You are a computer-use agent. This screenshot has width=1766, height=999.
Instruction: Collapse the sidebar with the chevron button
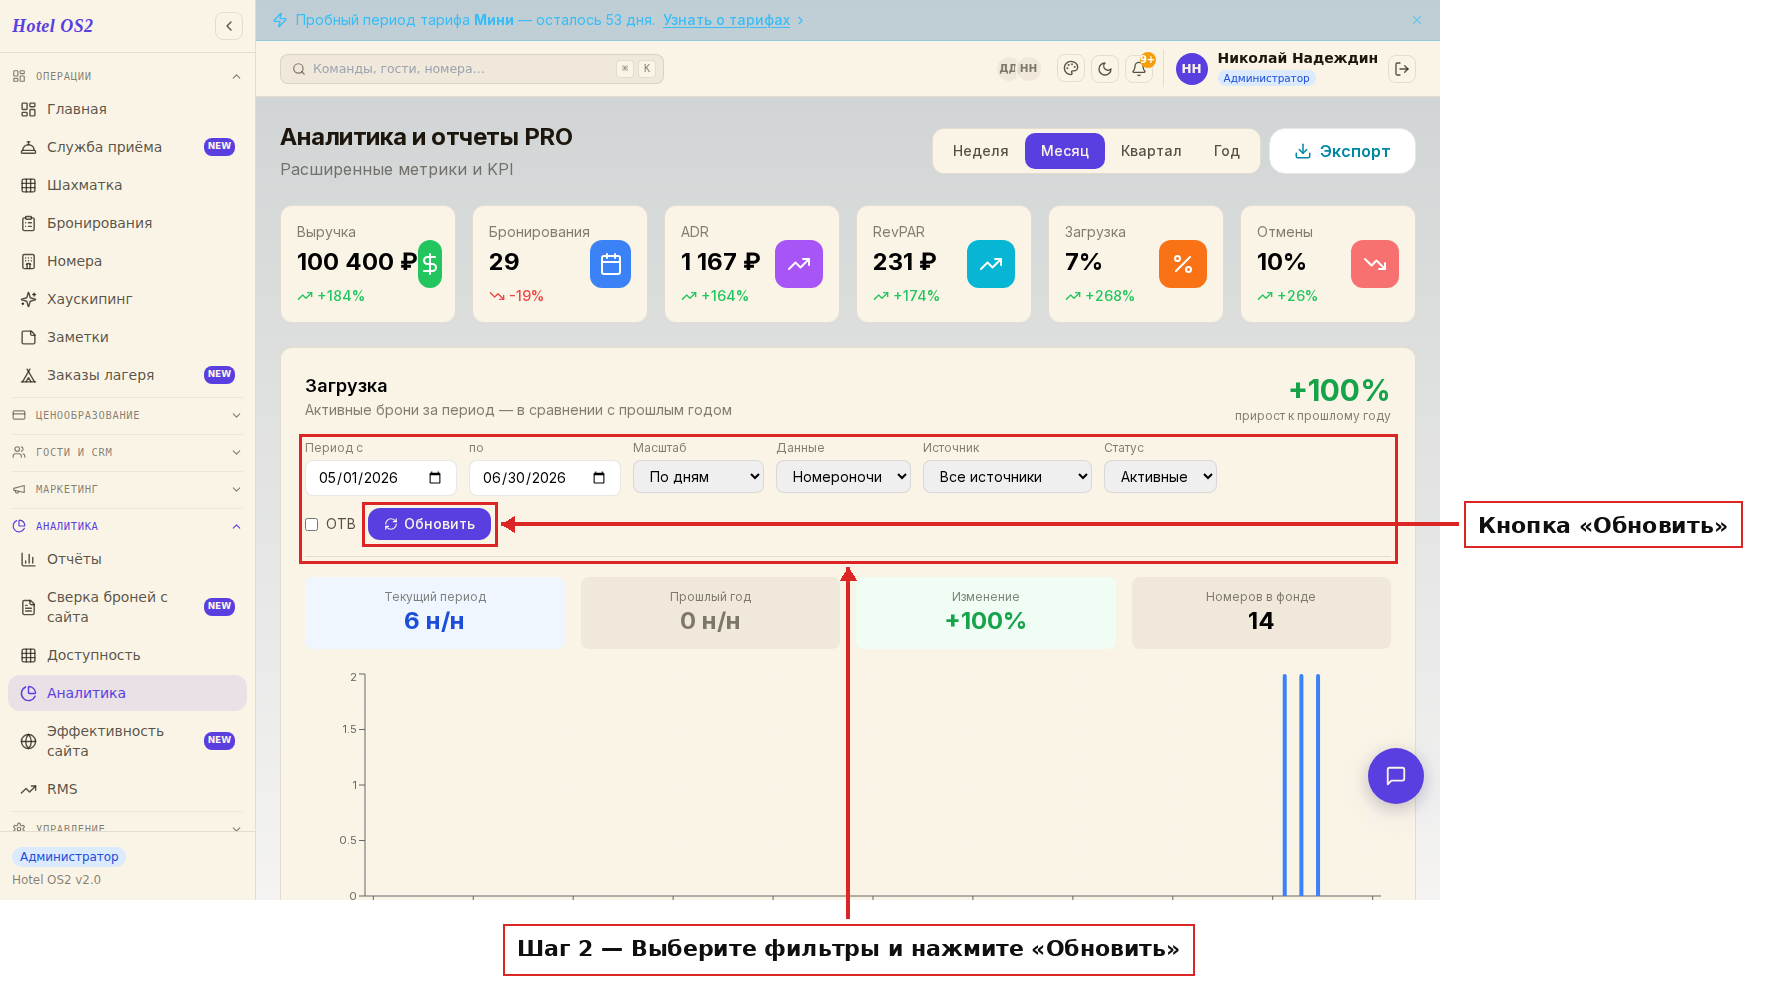[x=229, y=26]
